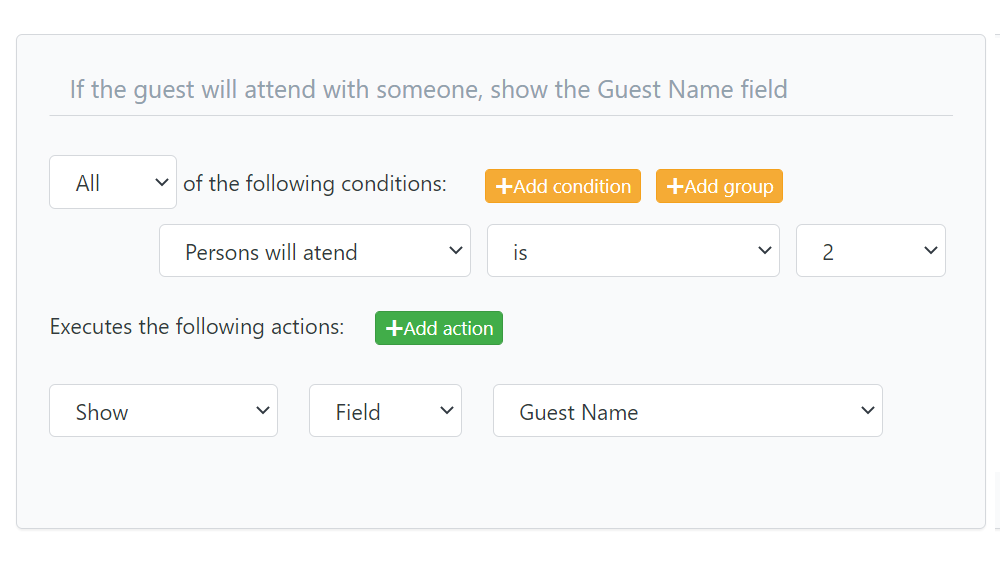Click the plus icon on Add condition
The image size is (1000, 563).
504,187
